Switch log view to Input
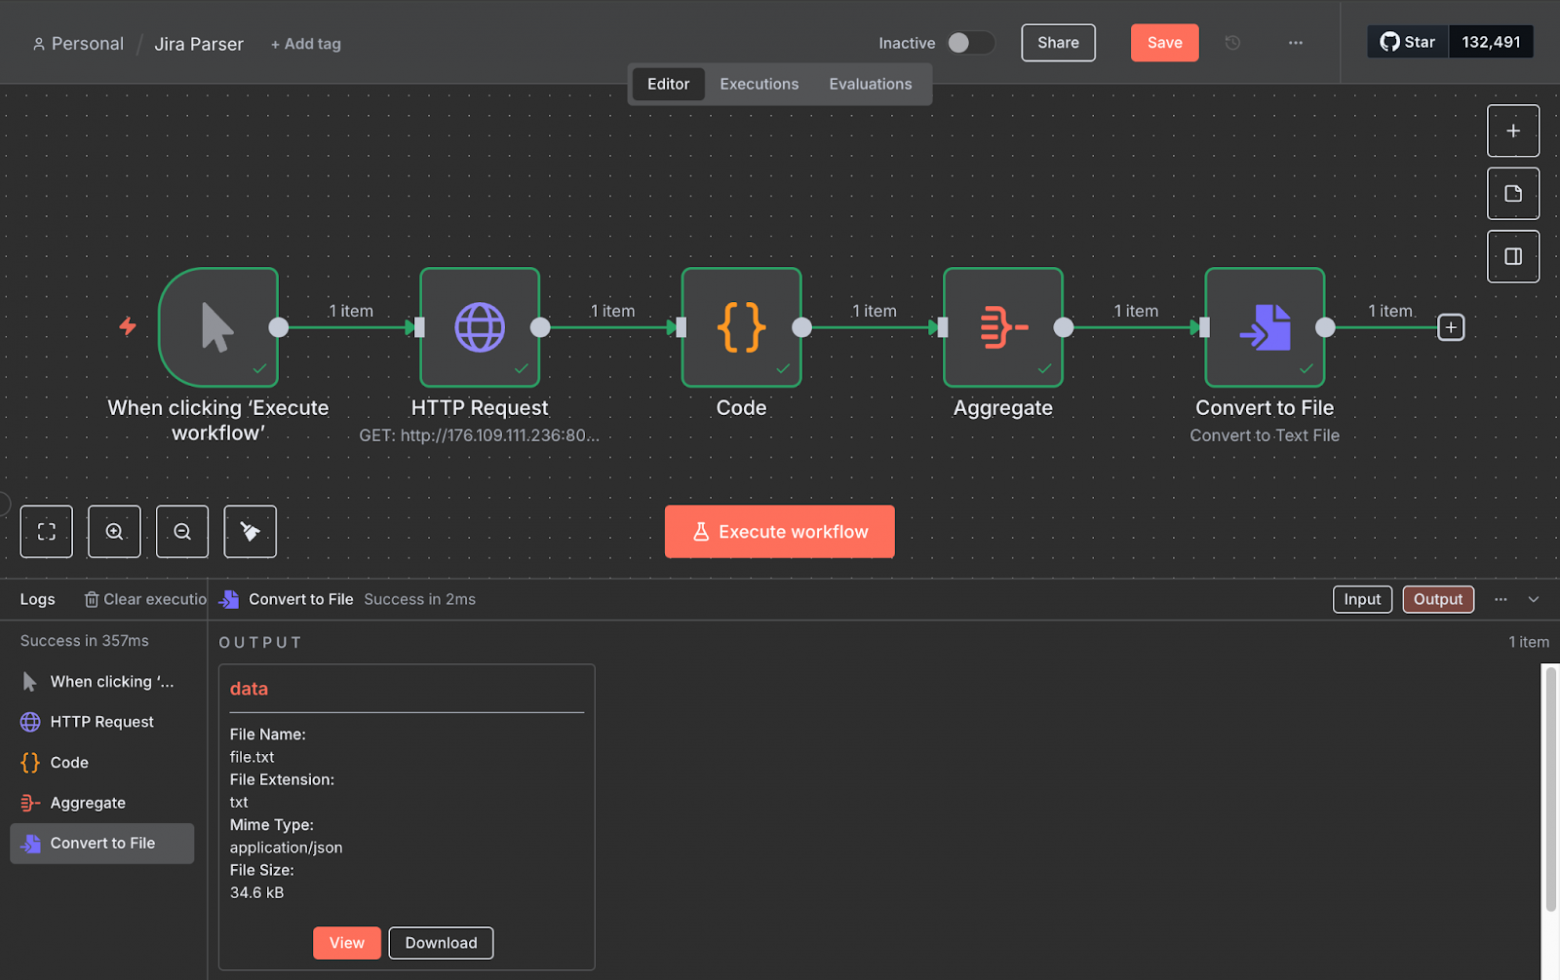The image size is (1560, 980). [x=1361, y=599]
